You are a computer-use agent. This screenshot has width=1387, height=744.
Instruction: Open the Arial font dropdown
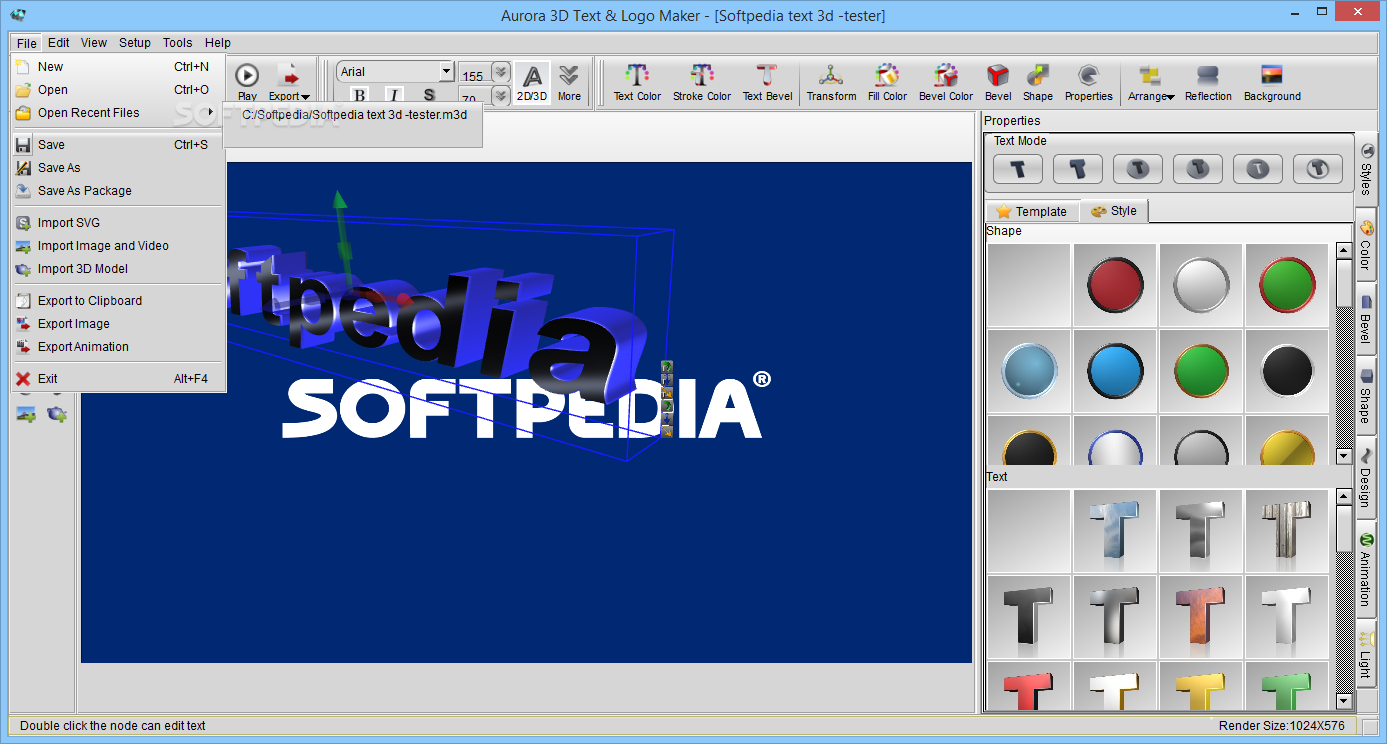click(447, 72)
